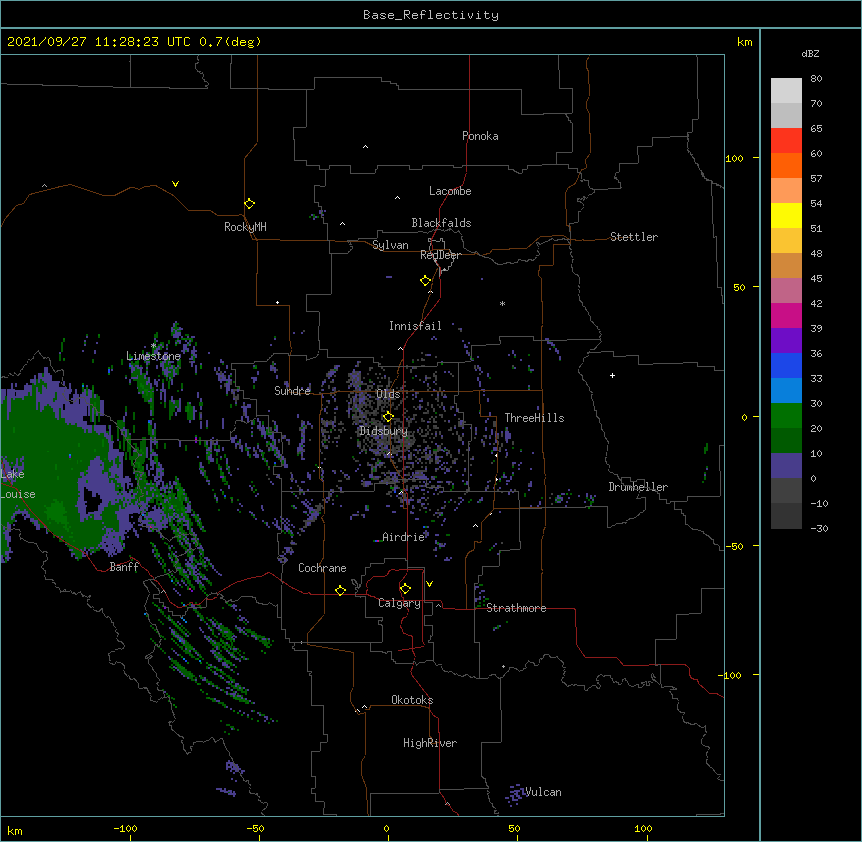Select the Innisfail label
The image size is (862, 842).
tap(415, 326)
